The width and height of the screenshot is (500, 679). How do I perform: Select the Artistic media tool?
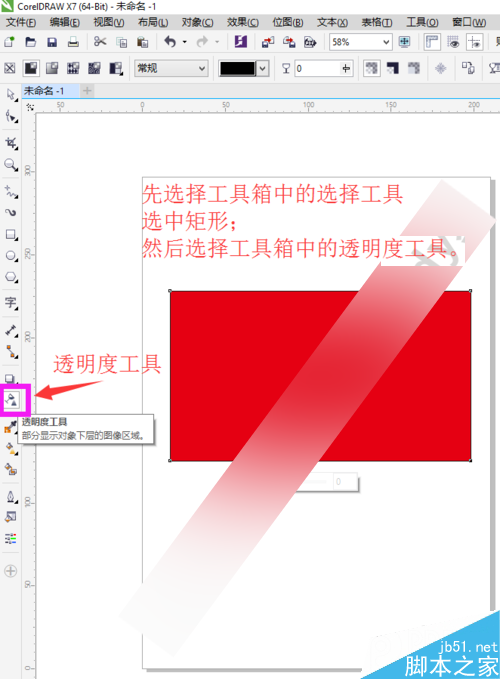pos(11,213)
